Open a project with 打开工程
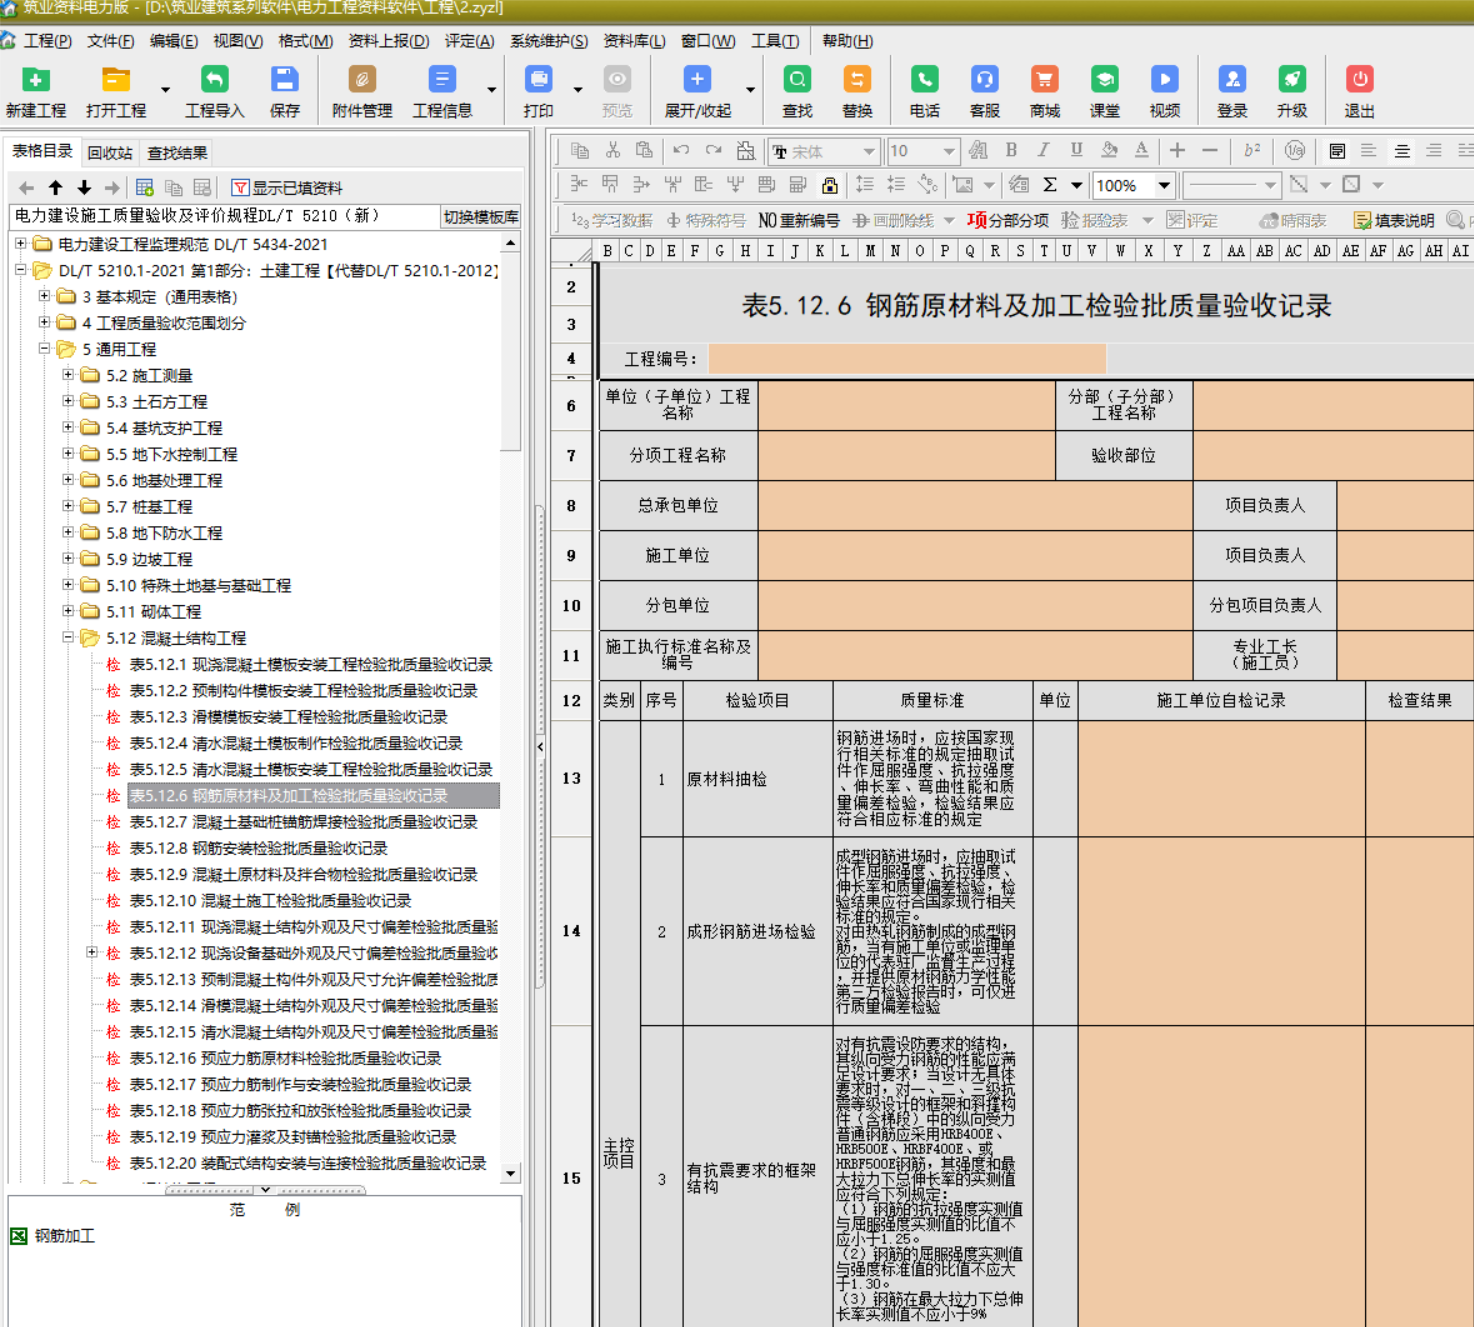This screenshot has height=1327, width=1474. pos(116,80)
